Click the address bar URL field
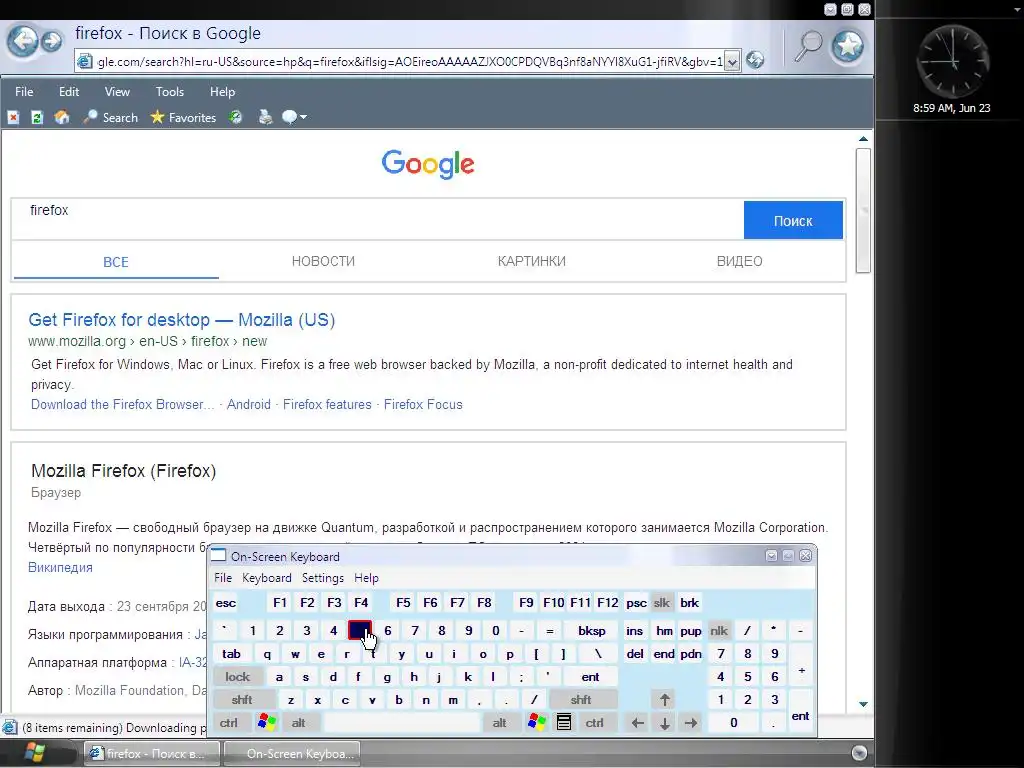The height and width of the screenshot is (768, 1024). [x=409, y=61]
